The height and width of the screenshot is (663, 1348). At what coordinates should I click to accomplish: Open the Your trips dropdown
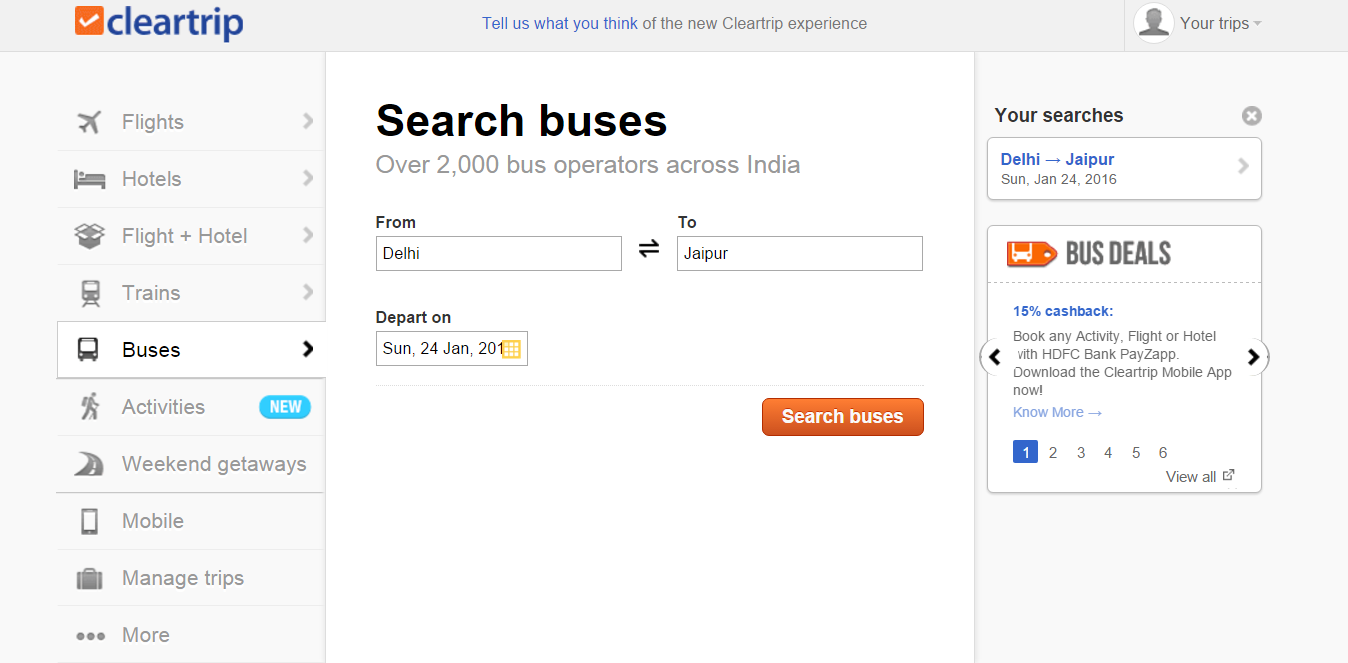coord(1220,24)
